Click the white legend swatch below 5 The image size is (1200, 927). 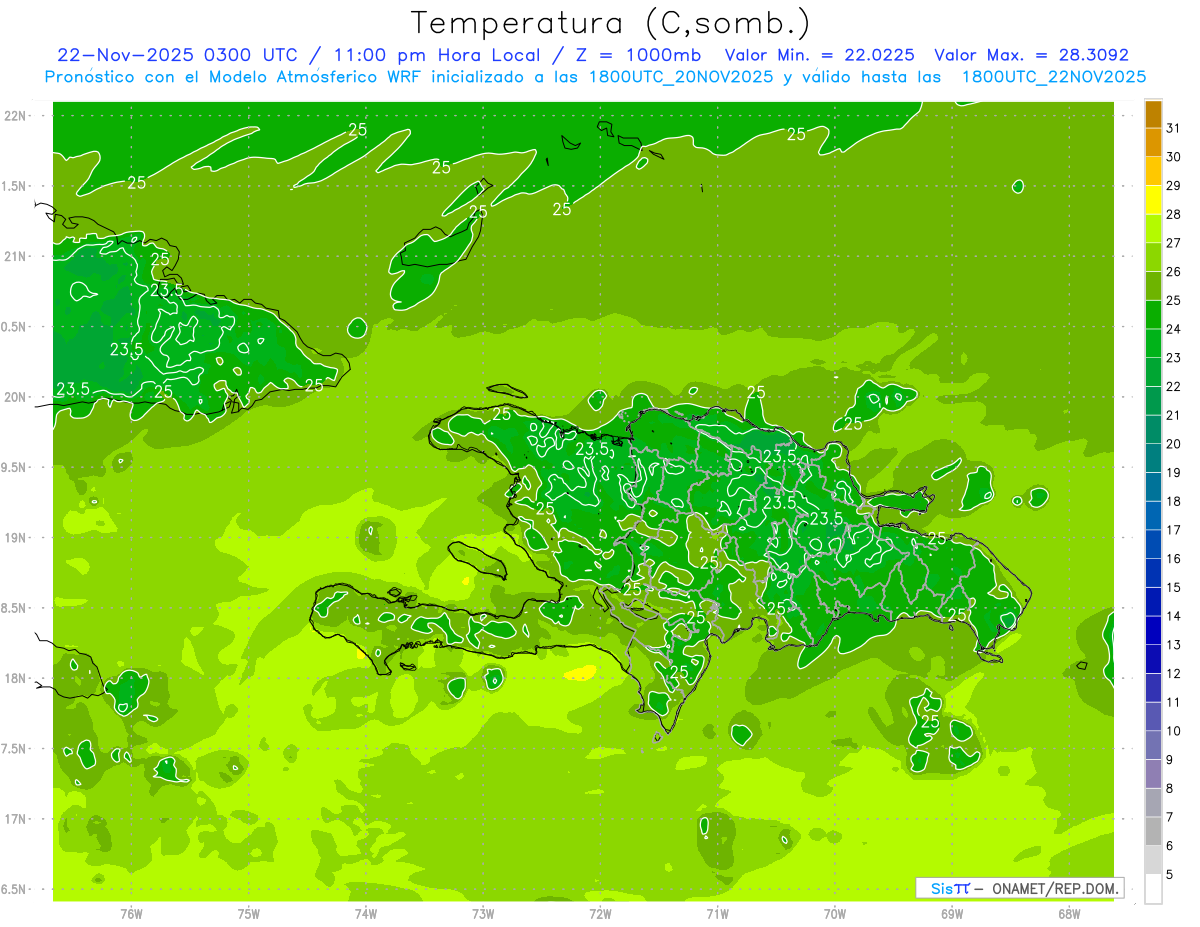coord(1153,889)
